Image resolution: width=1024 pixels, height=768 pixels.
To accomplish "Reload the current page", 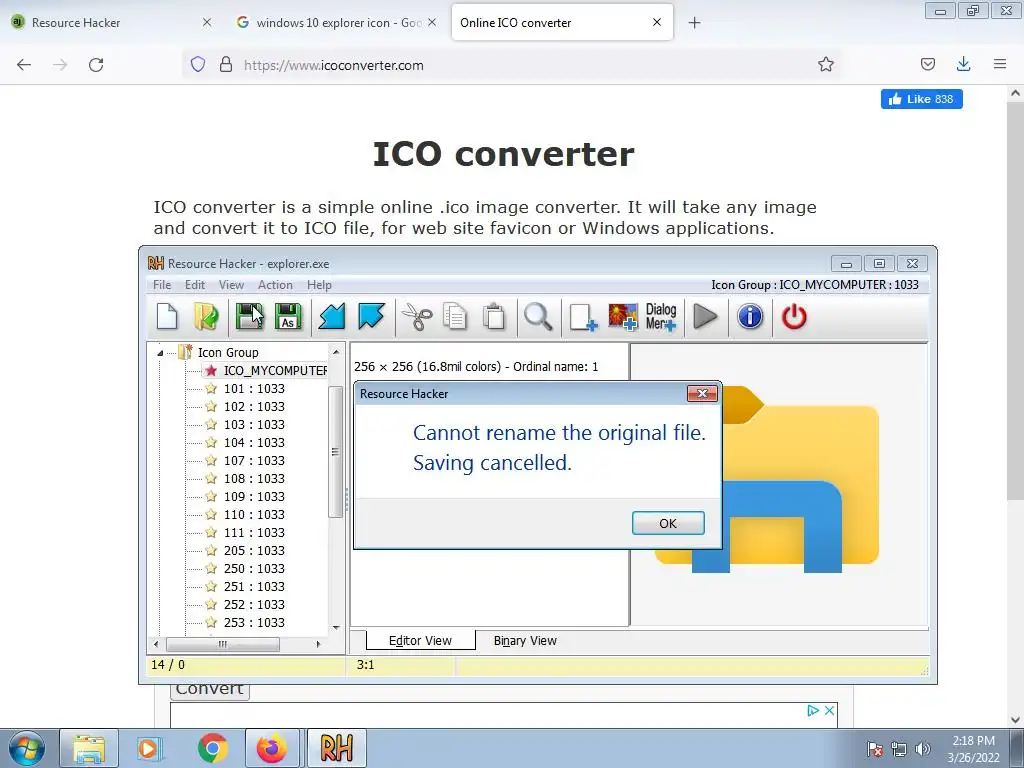I will point(96,65).
